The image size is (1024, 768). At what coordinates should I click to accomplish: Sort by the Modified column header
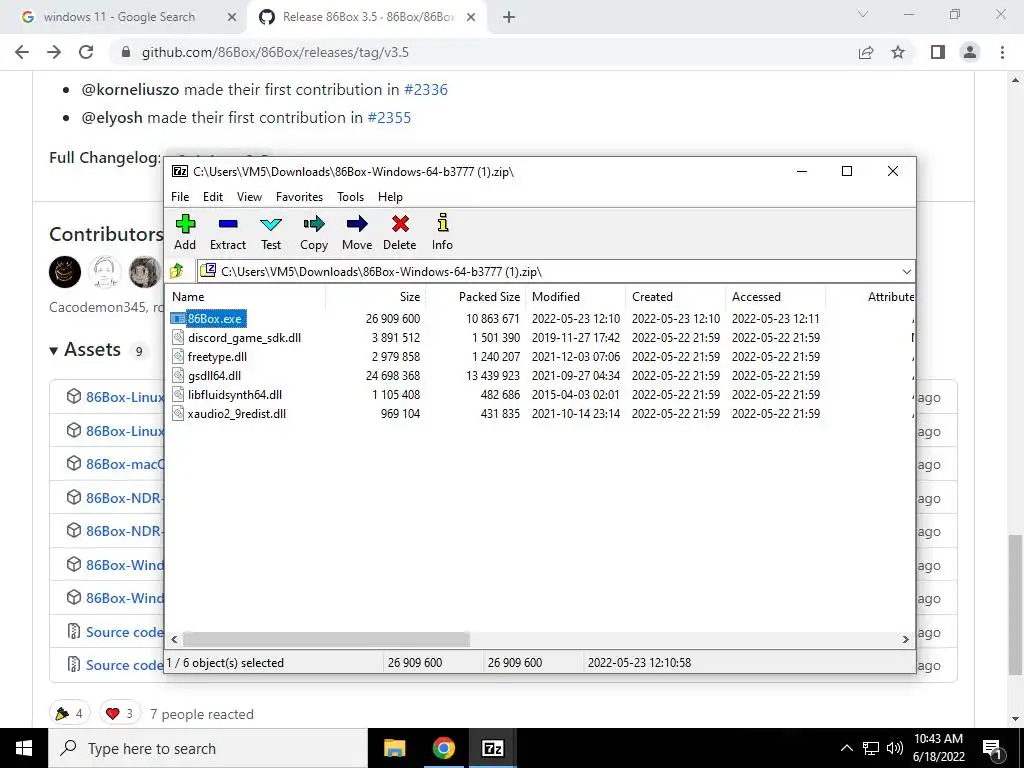click(x=575, y=296)
